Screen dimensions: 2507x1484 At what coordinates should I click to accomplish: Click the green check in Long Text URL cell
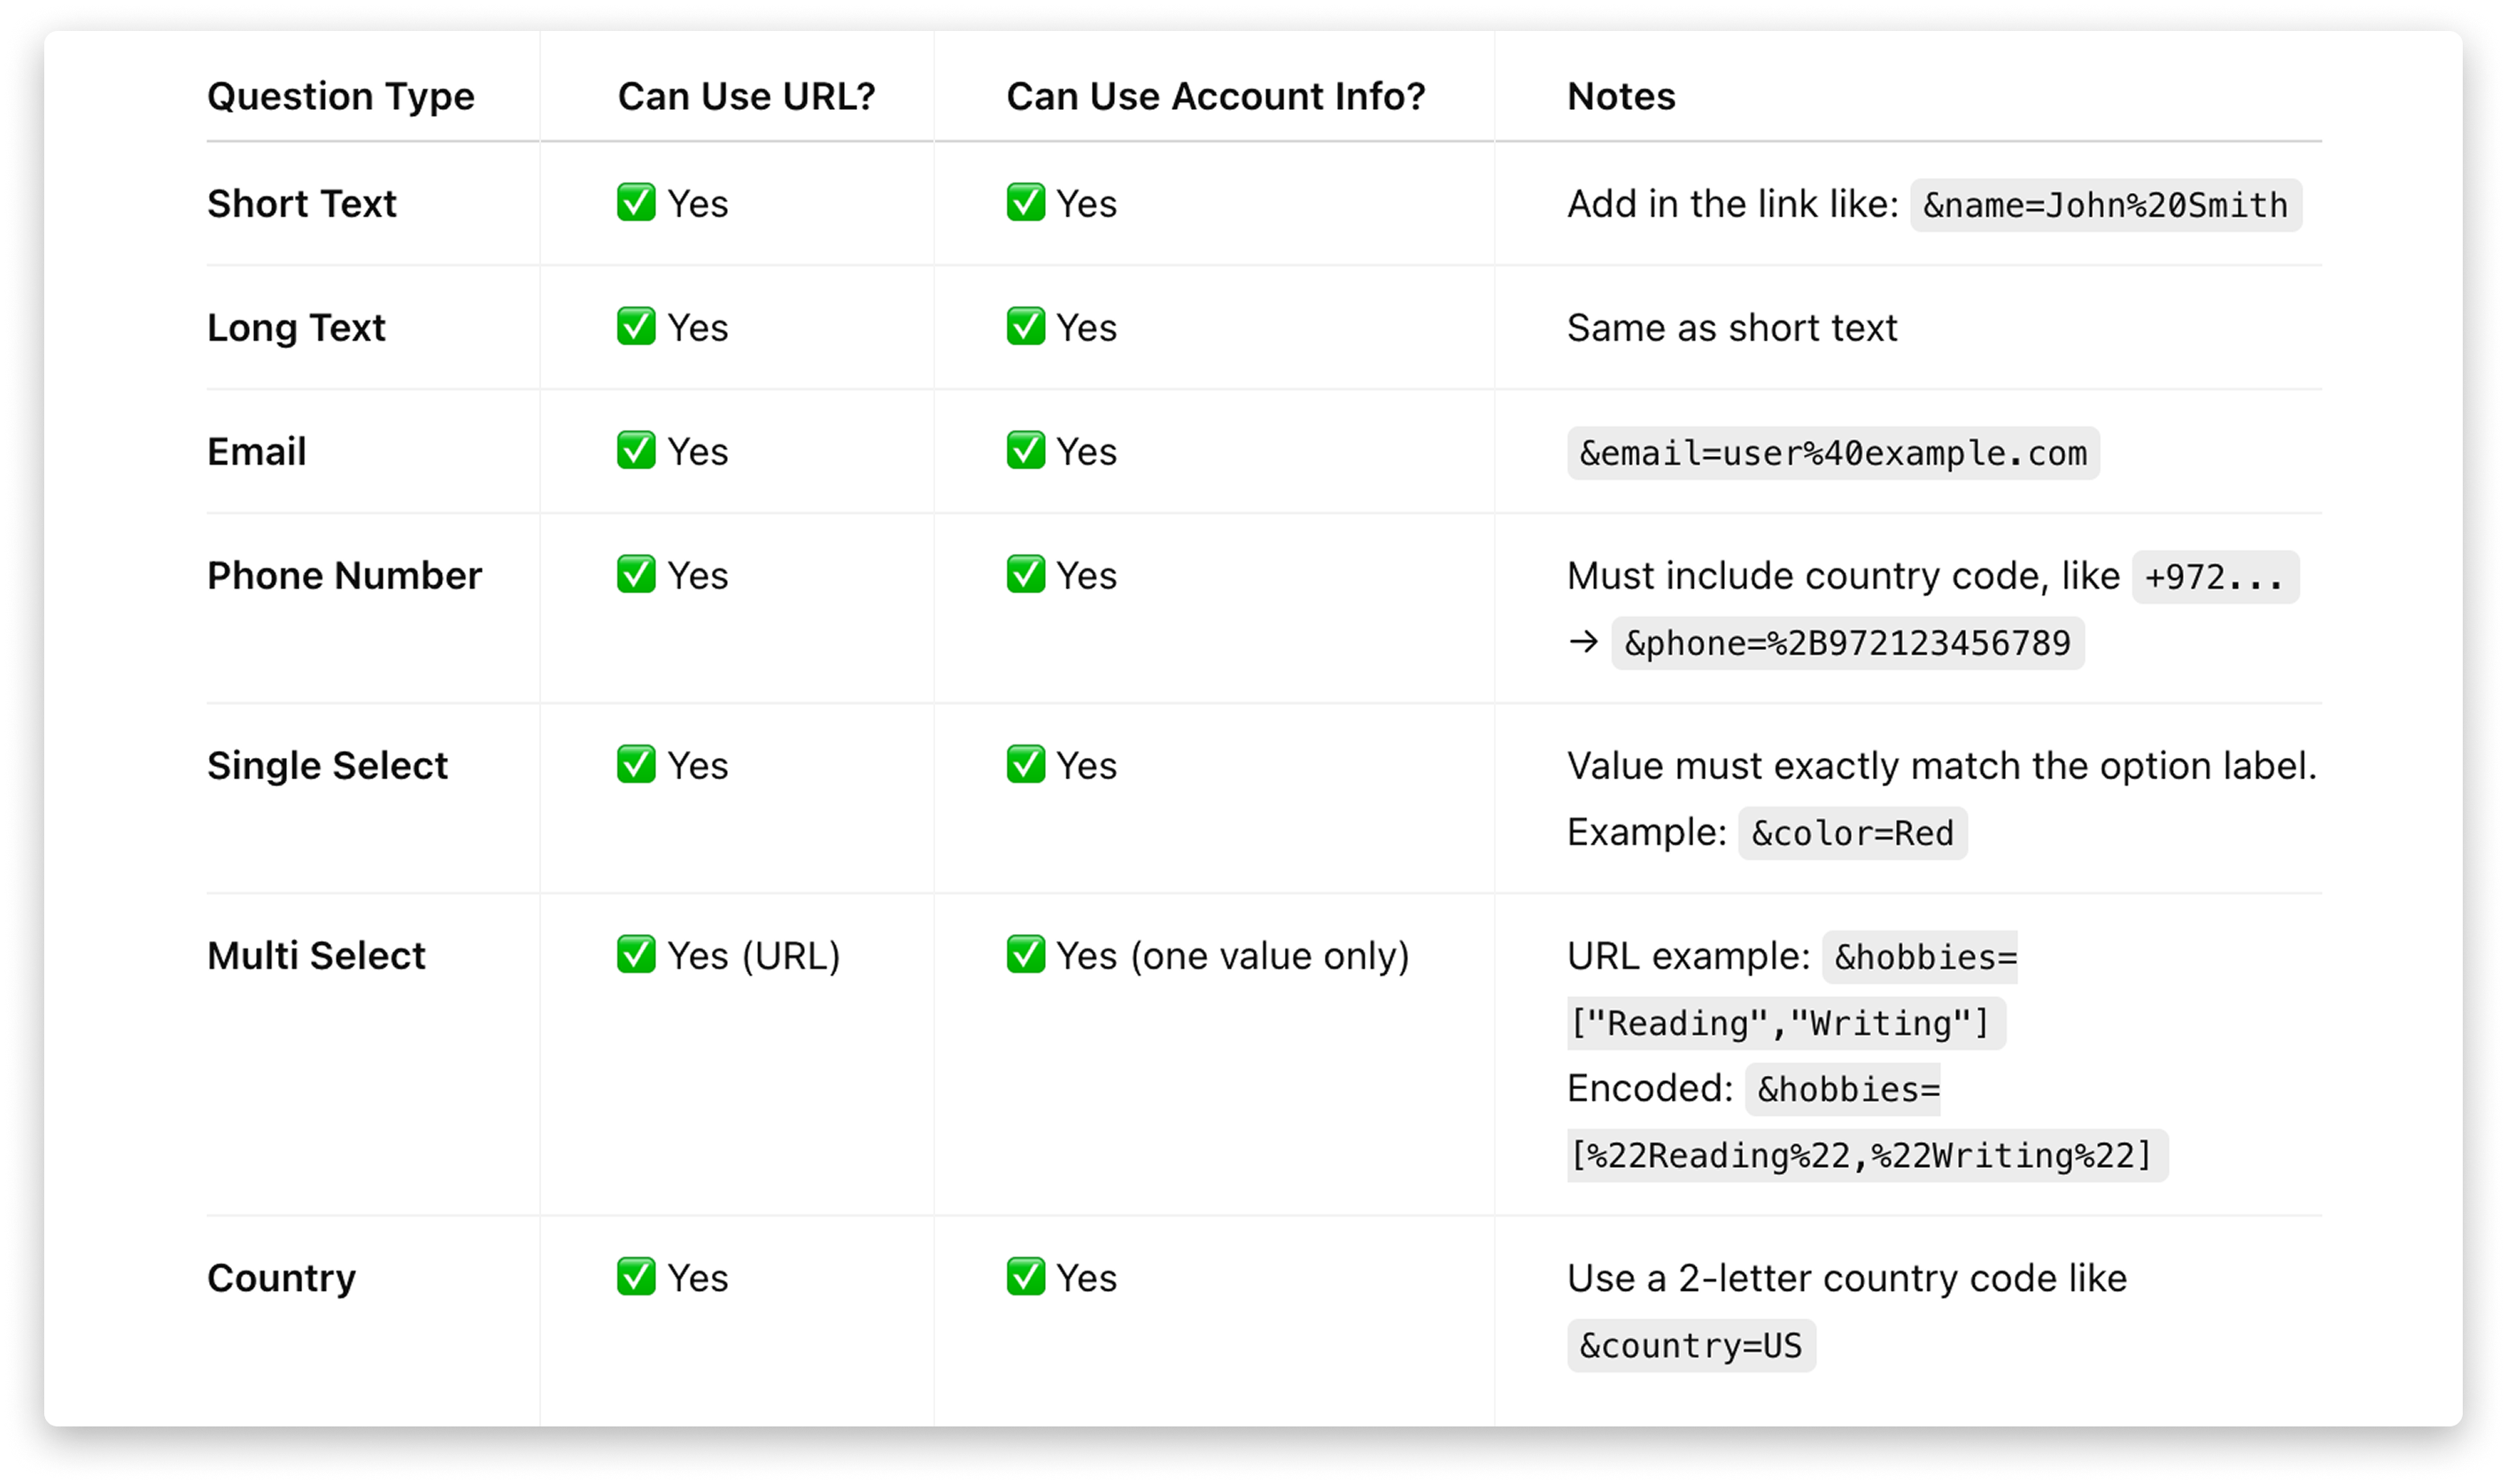[636, 326]
